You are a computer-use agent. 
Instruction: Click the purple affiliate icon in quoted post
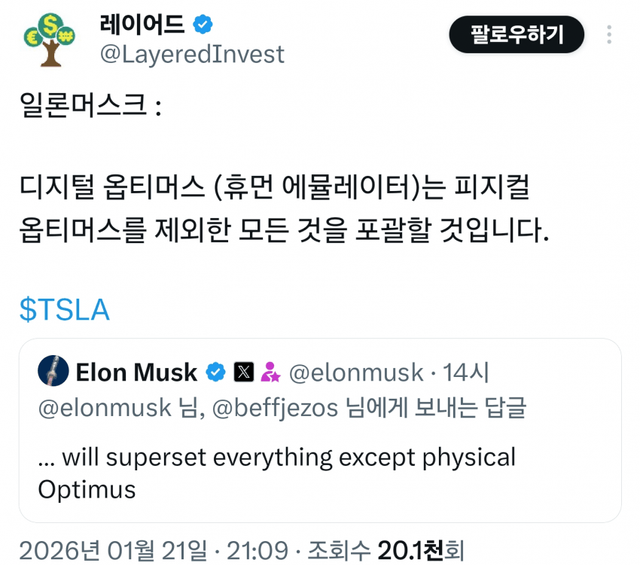point(270,373)
